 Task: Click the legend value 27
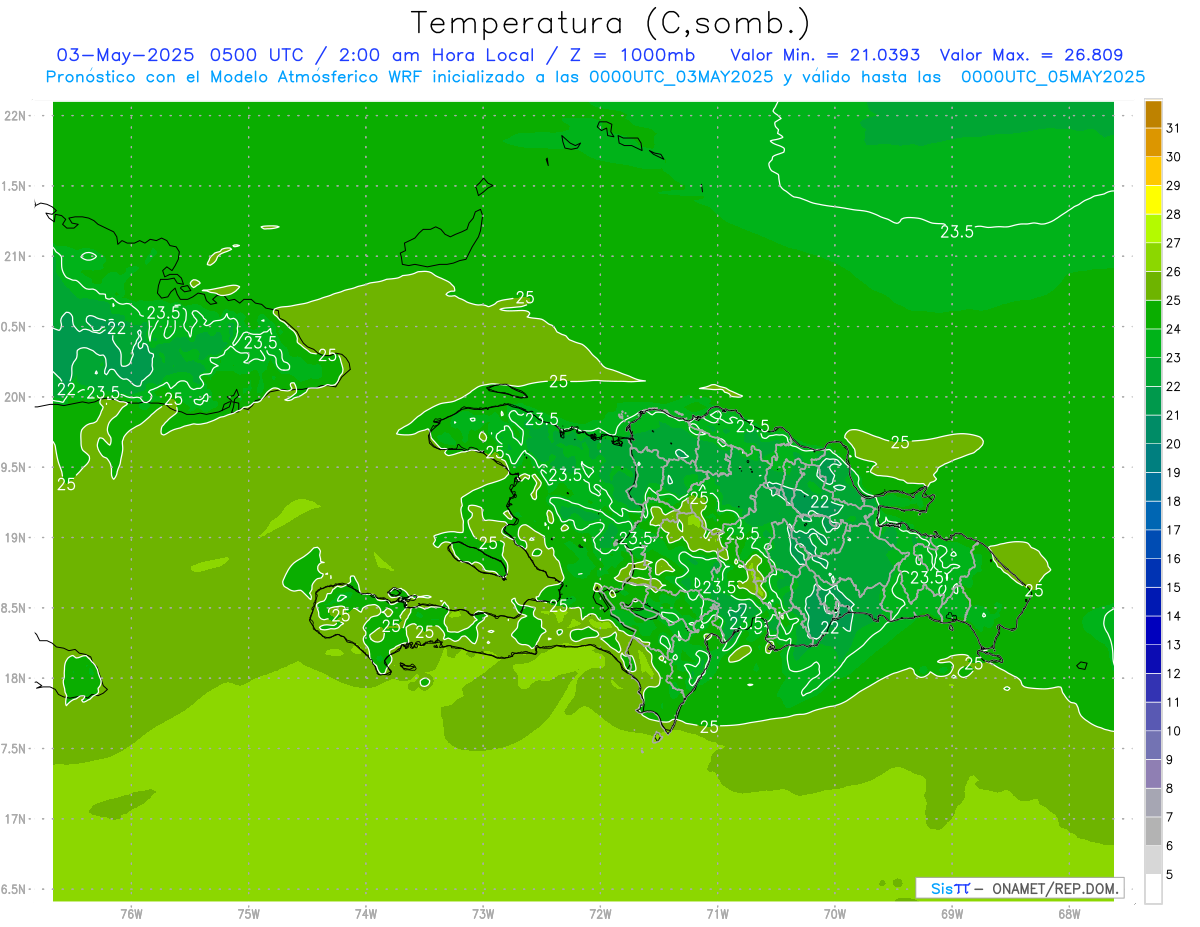(x=1173, y=243)
